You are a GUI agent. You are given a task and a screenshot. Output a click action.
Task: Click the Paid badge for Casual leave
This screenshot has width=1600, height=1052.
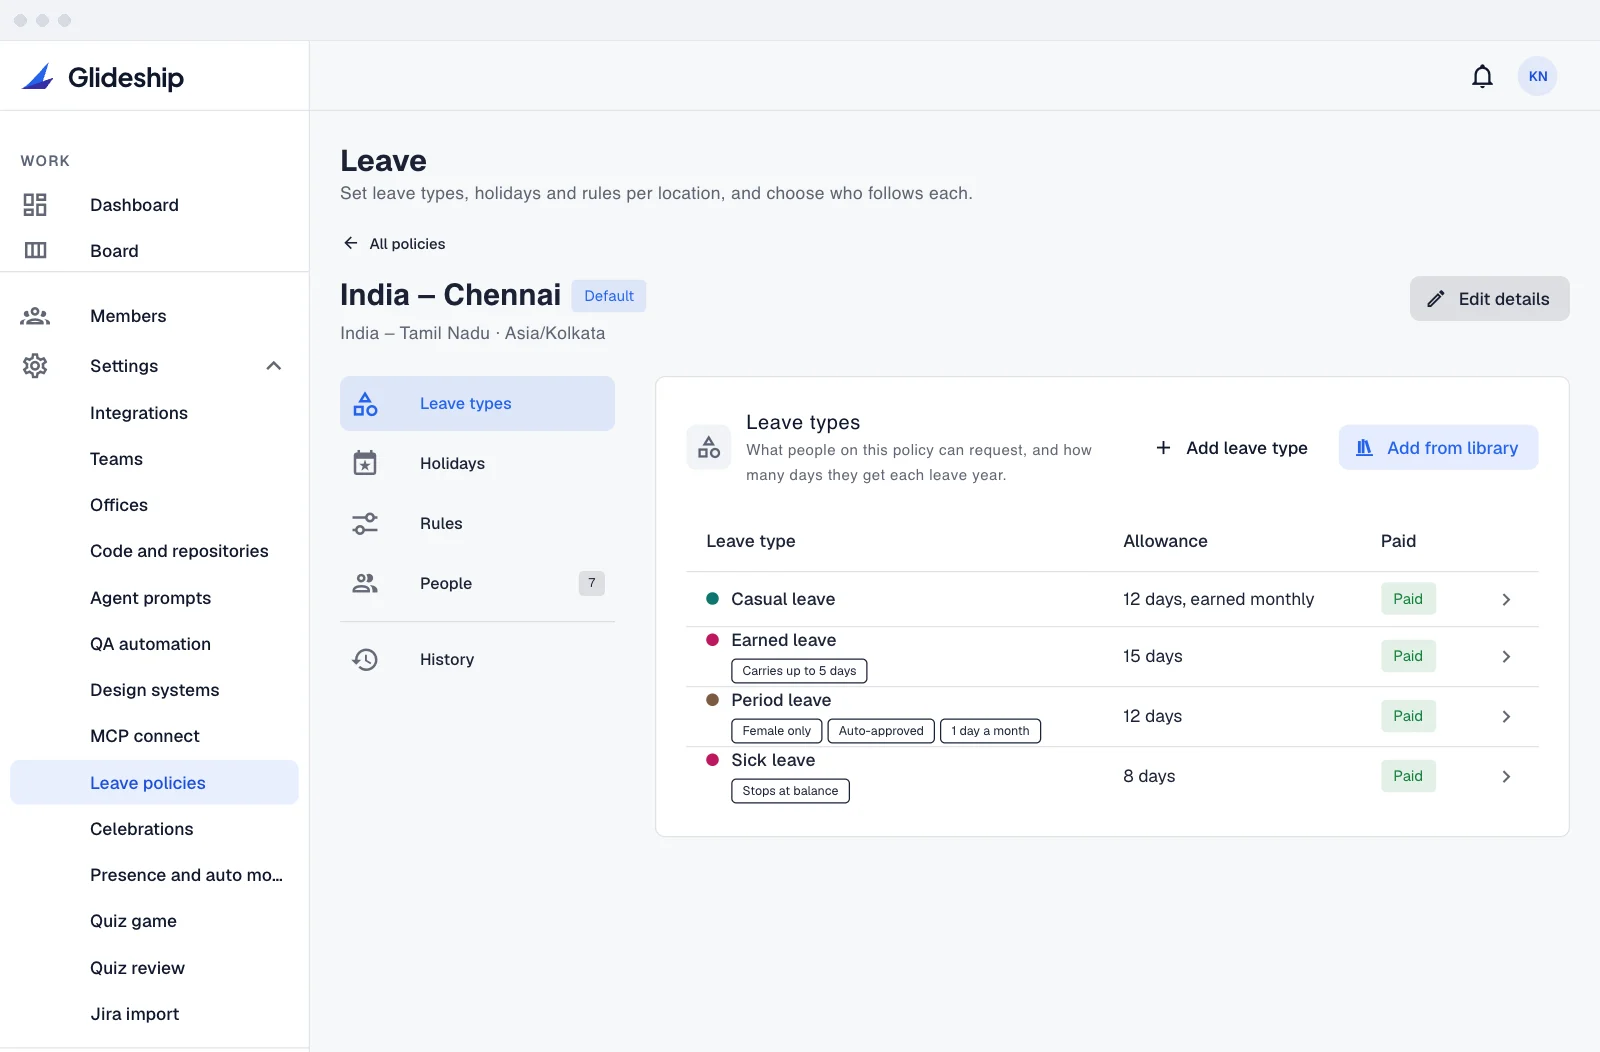[x=1408, y=599]
